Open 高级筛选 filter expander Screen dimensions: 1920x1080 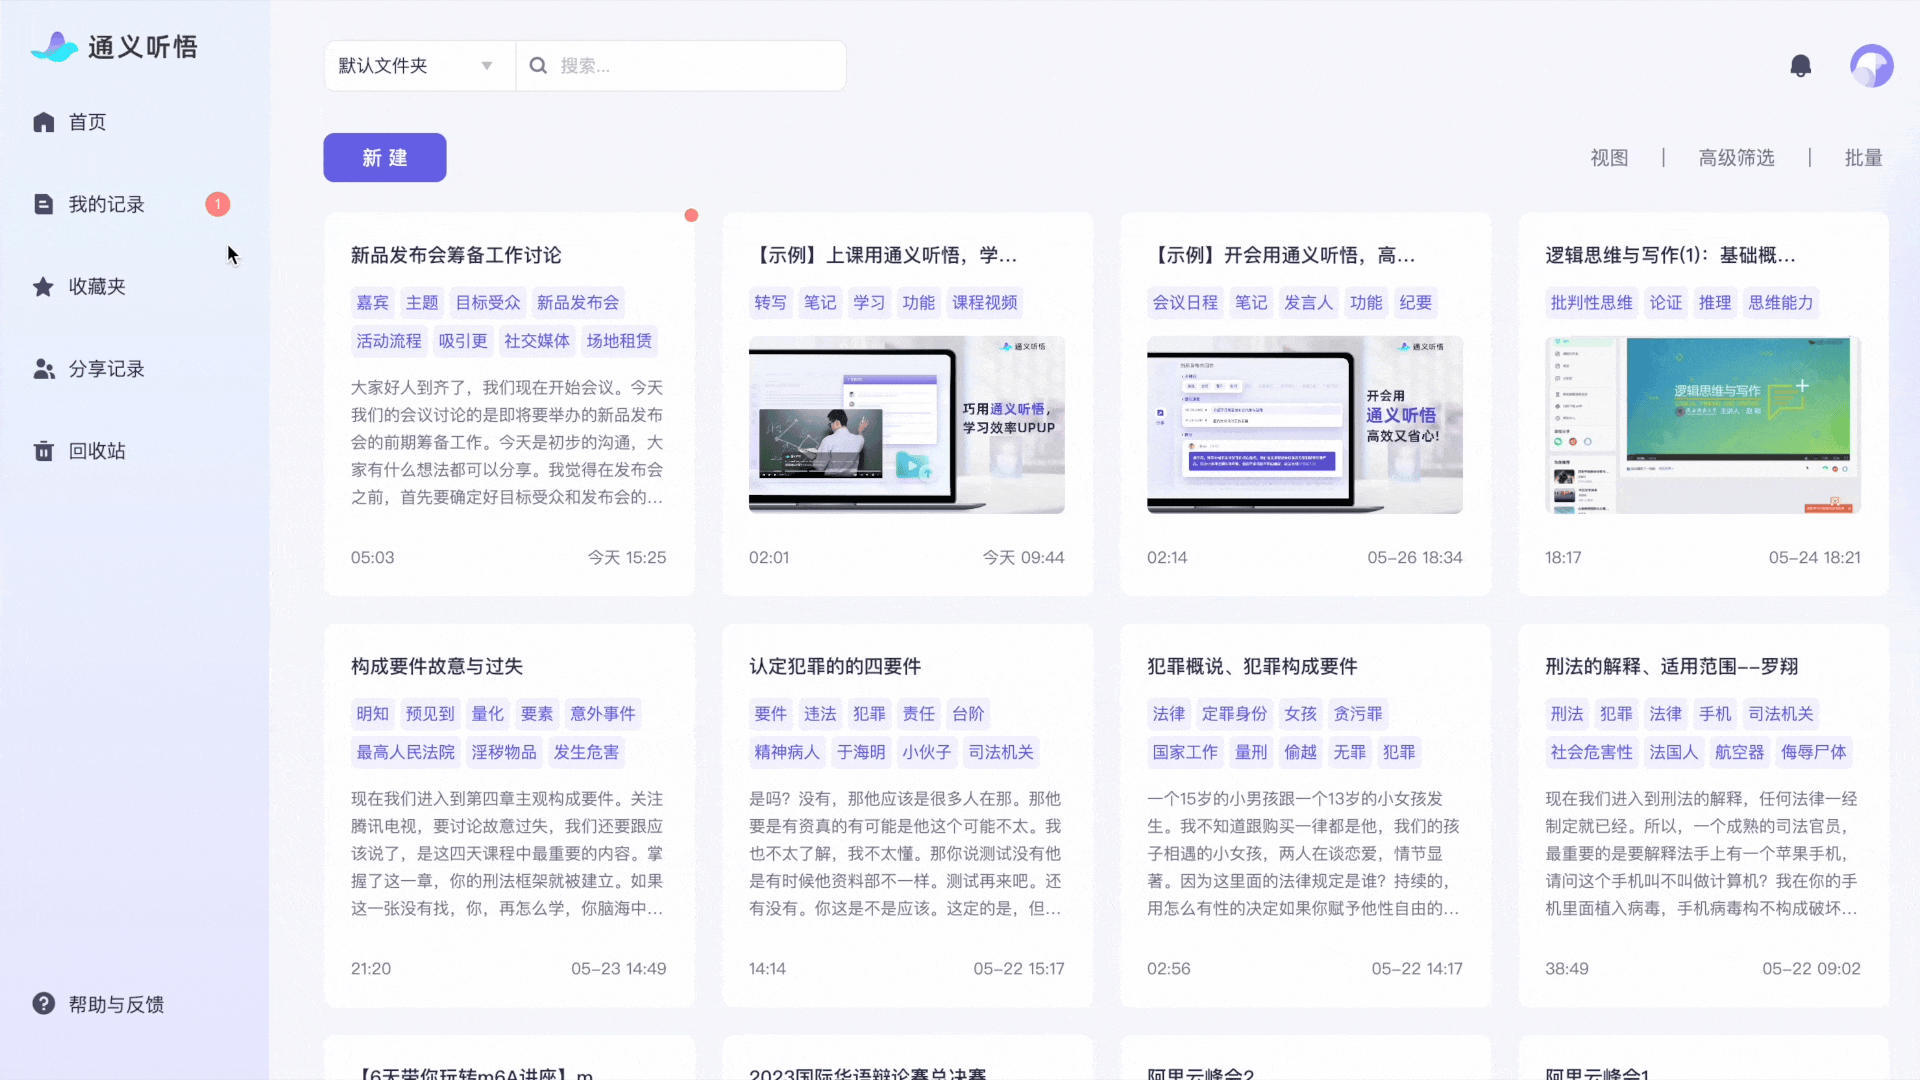[1737, 157]
